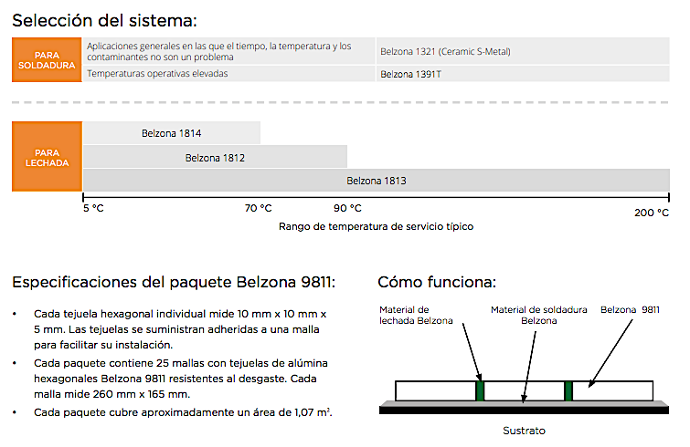
Task: Select the Belzona 1813 temperature bar
Action: coord(376,181)
